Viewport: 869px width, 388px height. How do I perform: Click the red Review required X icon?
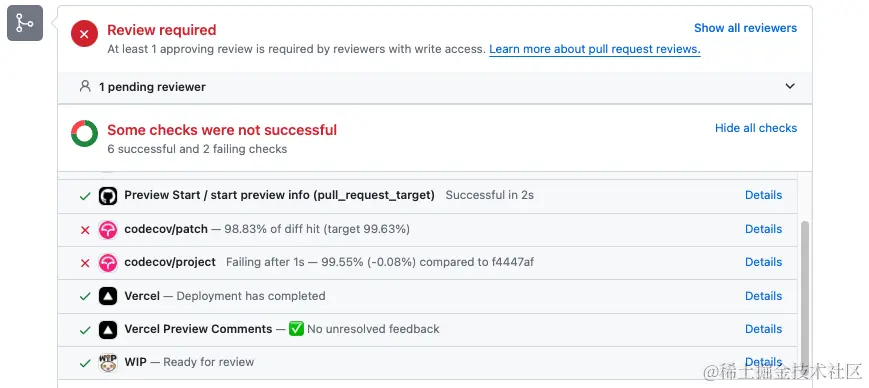pyautogui.click(x=84, y=34)
